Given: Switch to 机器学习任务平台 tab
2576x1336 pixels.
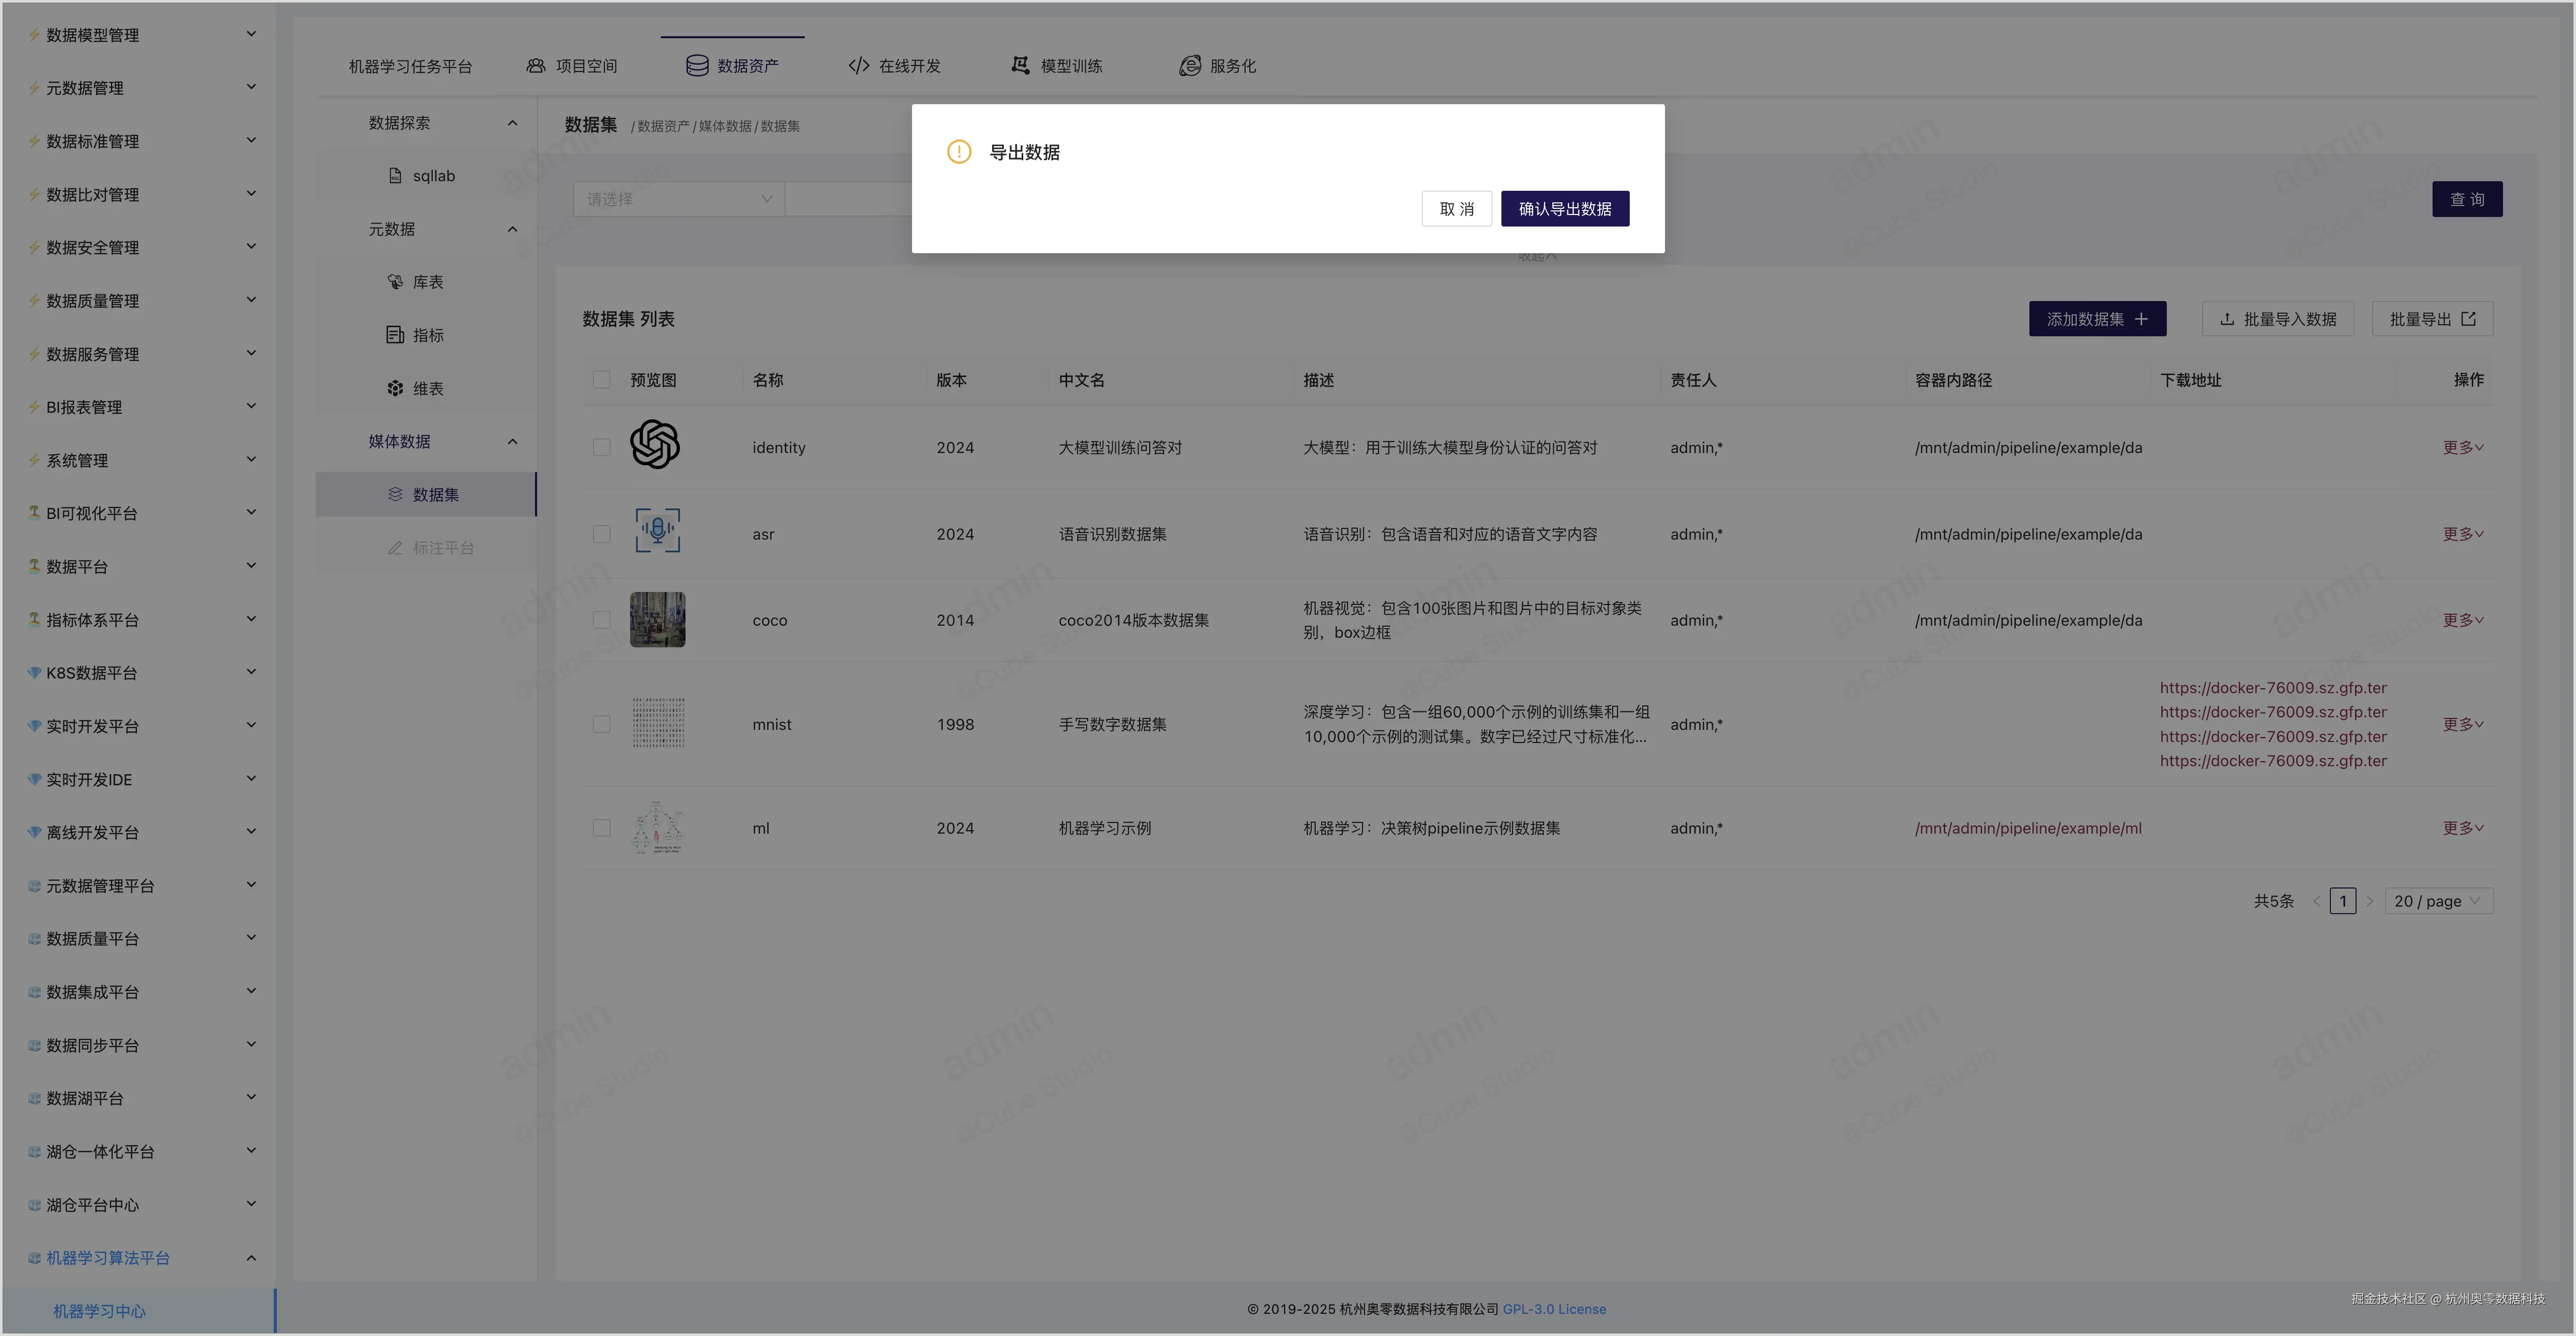Looking at the screenshot, I should point(410,66).
